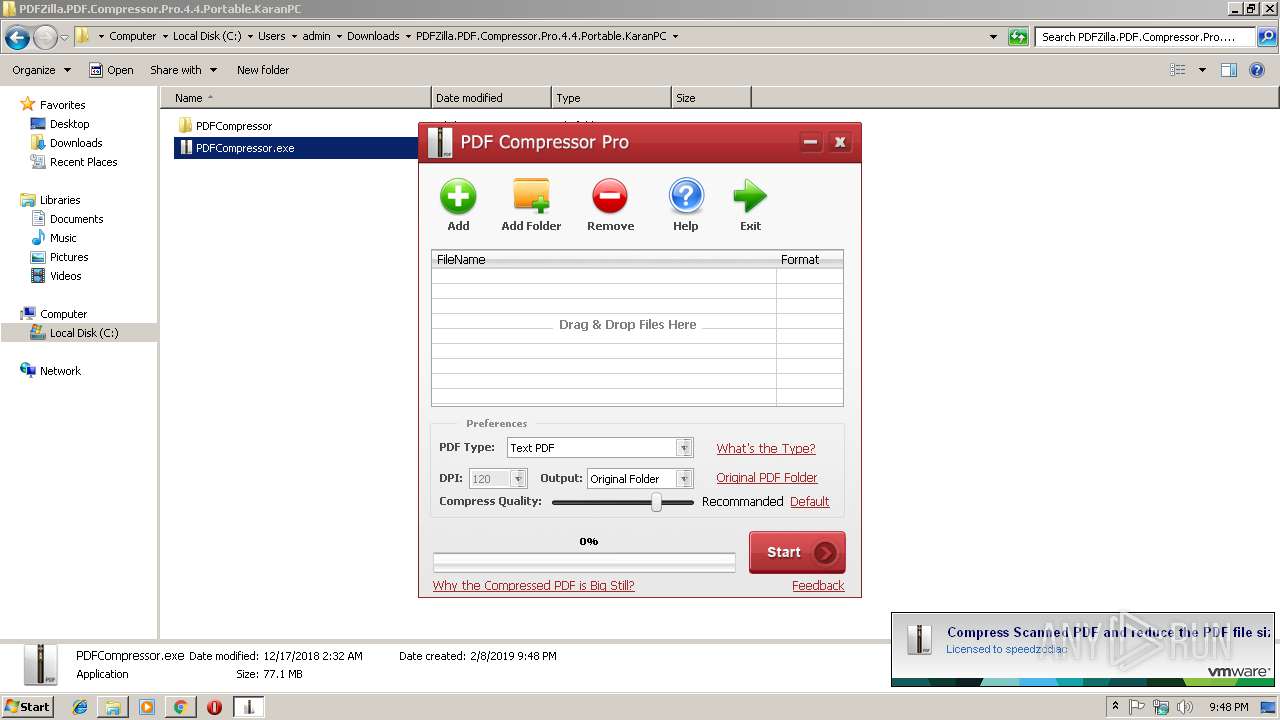This screenshot has width=1280, height=720.
Task: Open Why the Compressed PDF is Big Still link
Action: coord(534,586)
